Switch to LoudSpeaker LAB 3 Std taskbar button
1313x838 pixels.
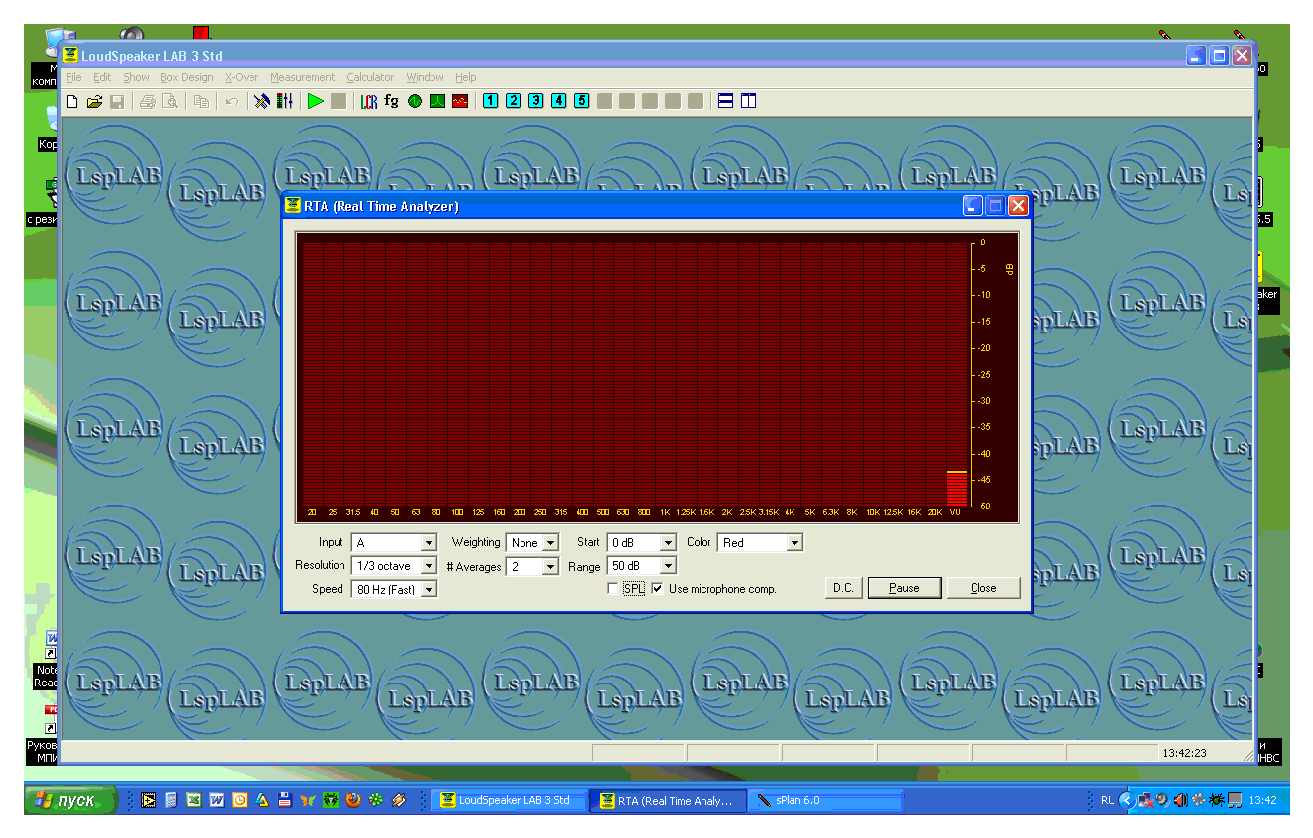pyautogui.click(x=507, y=800)
